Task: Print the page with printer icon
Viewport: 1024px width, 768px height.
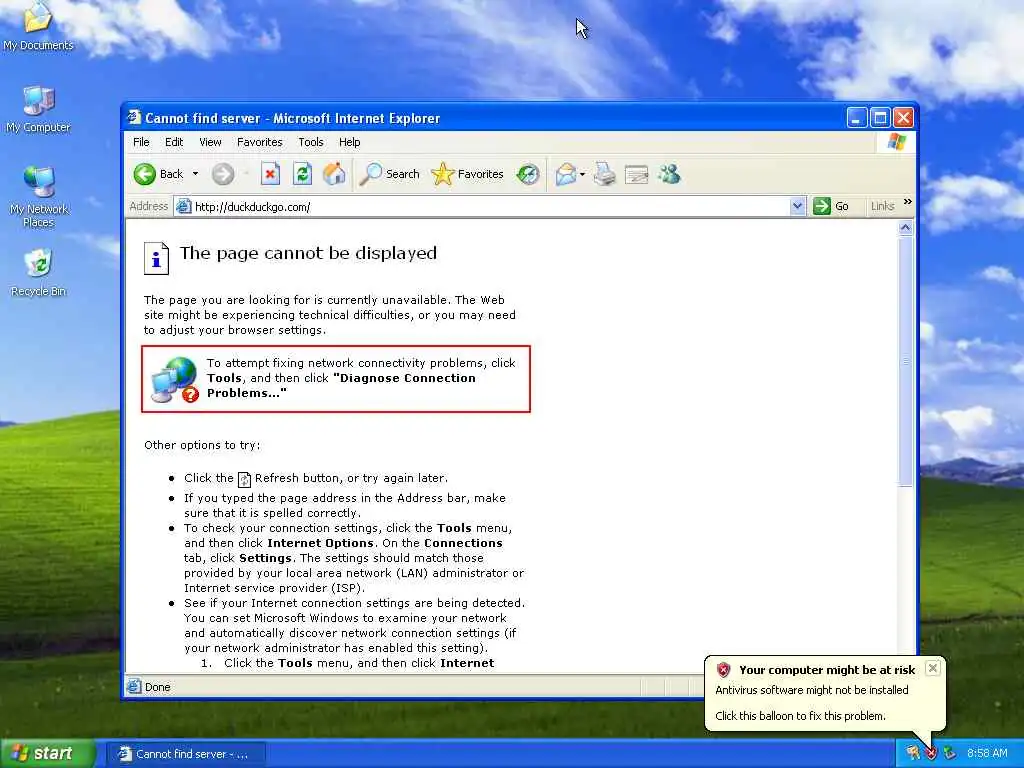Action: [605, 174]
